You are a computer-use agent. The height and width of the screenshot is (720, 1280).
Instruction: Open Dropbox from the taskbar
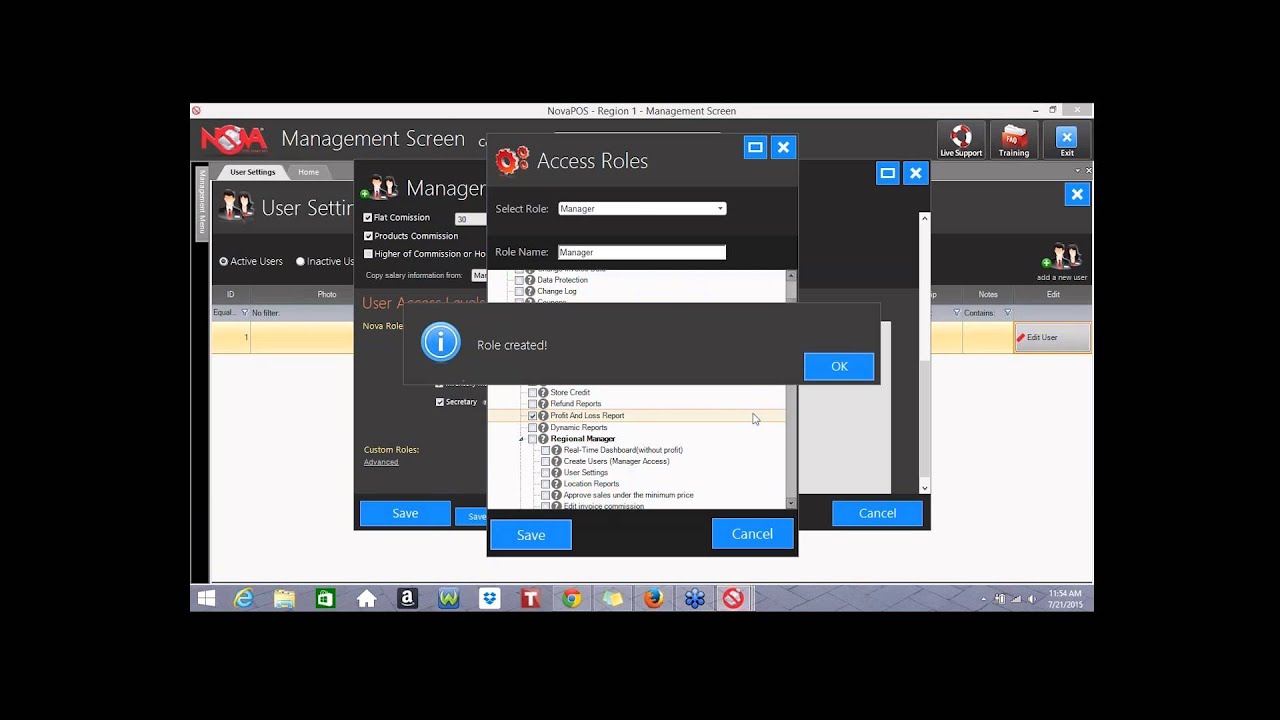(x=489, y=598)
